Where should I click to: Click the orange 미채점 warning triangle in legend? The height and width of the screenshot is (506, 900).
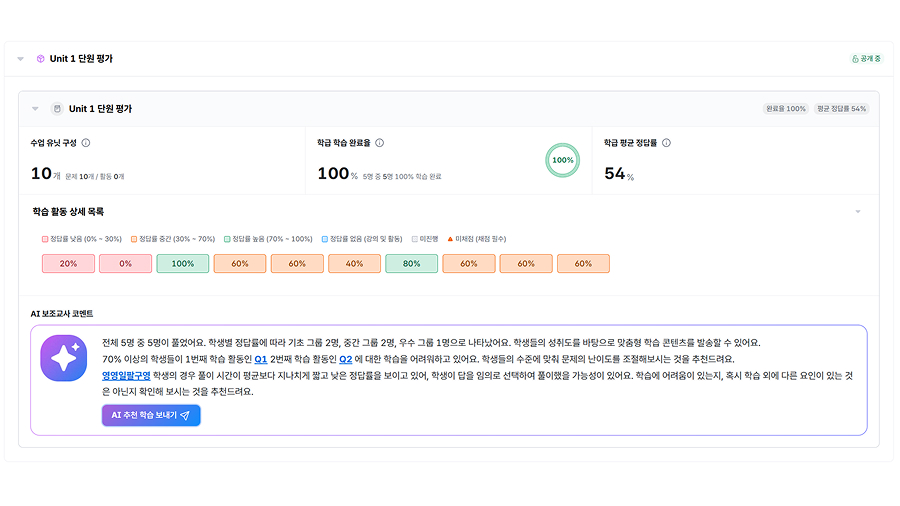coord(450,239)
